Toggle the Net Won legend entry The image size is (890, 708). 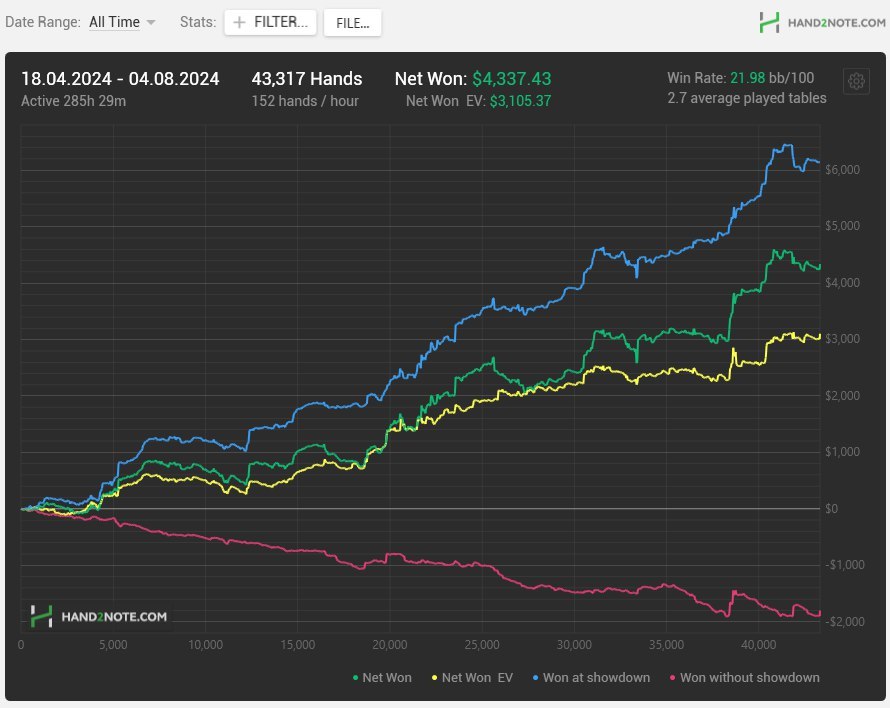[382, 677]
